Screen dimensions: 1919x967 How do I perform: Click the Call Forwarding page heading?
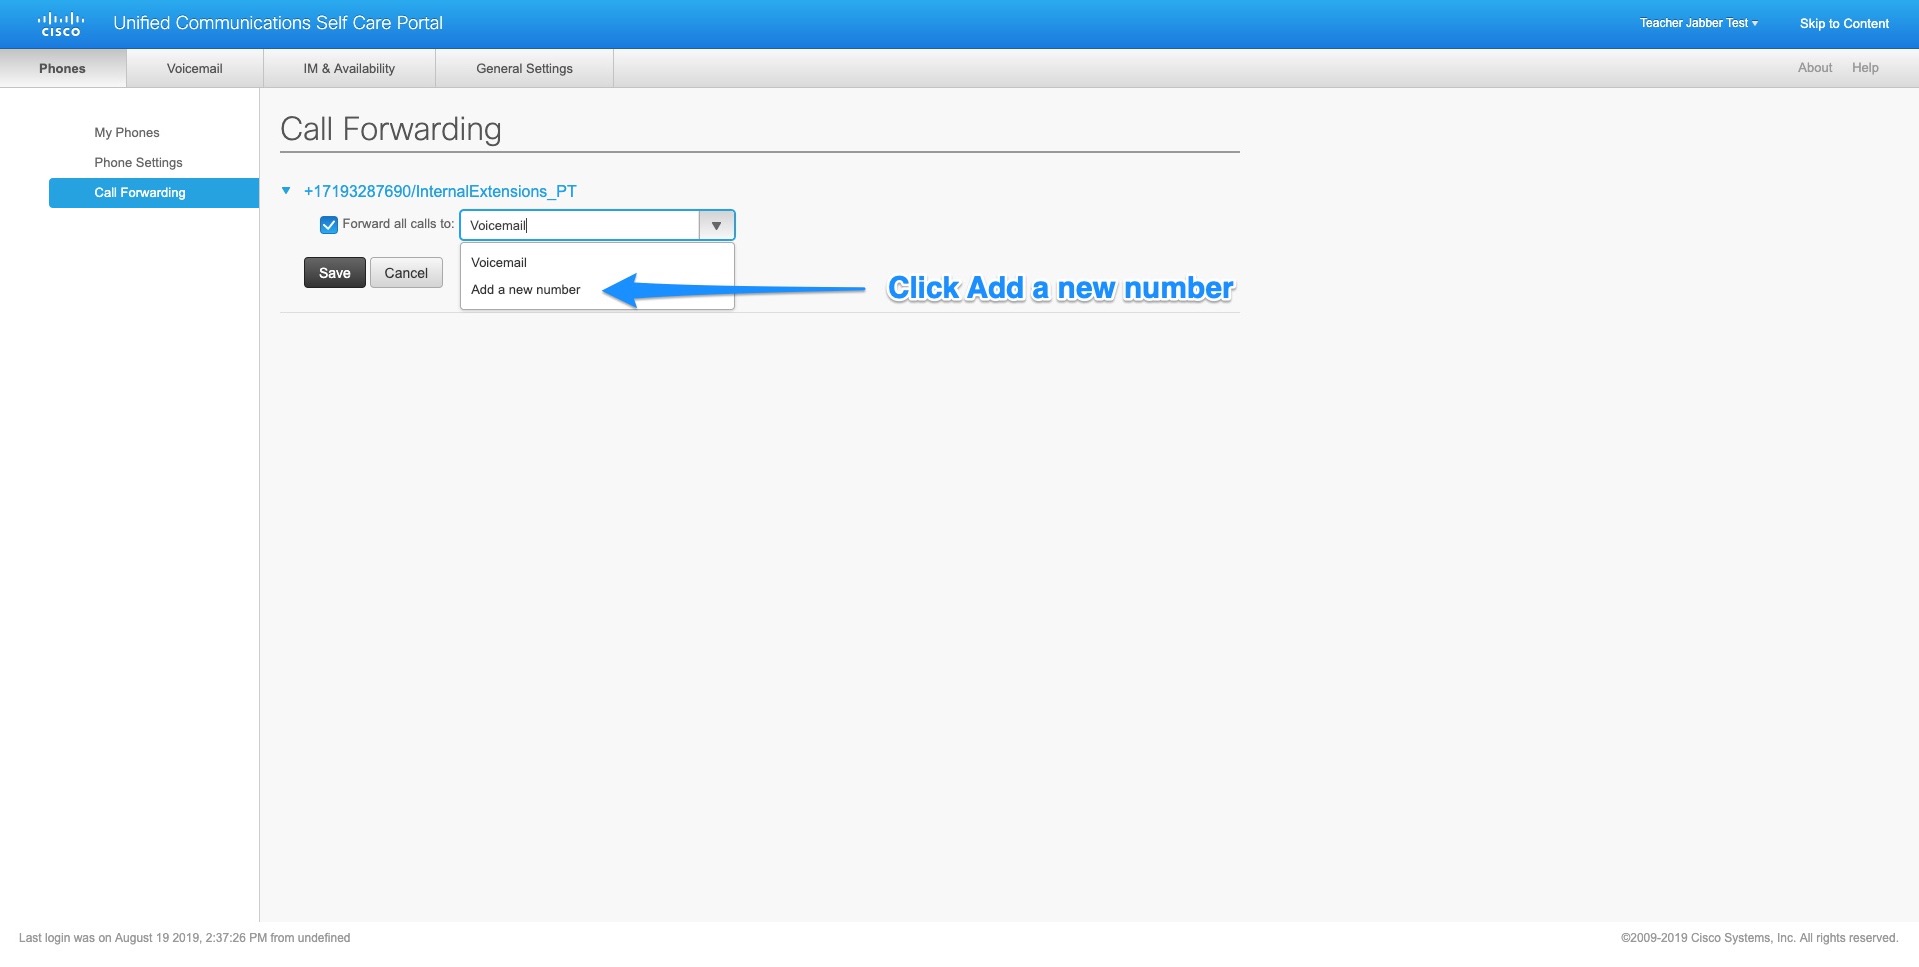[x=391, y=129]
